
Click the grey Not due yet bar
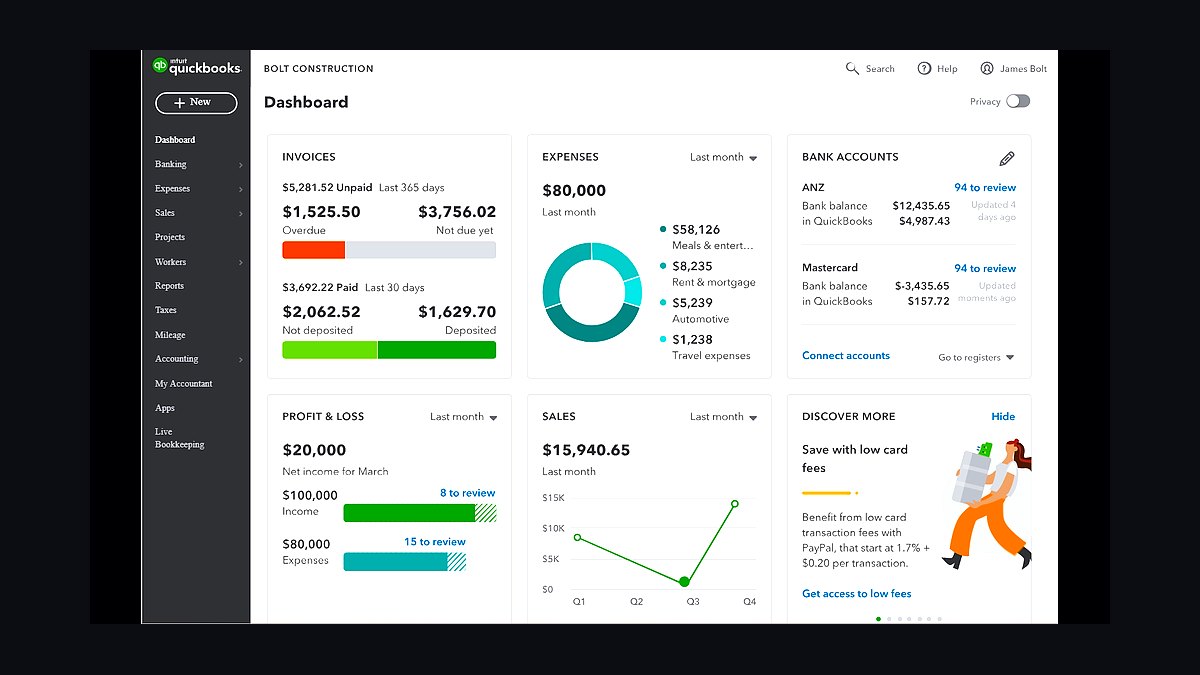click(420, 250)
